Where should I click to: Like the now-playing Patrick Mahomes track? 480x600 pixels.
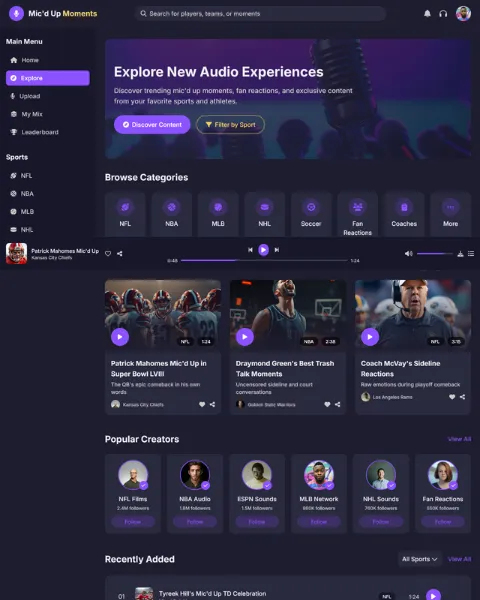(x=108, y=254)
